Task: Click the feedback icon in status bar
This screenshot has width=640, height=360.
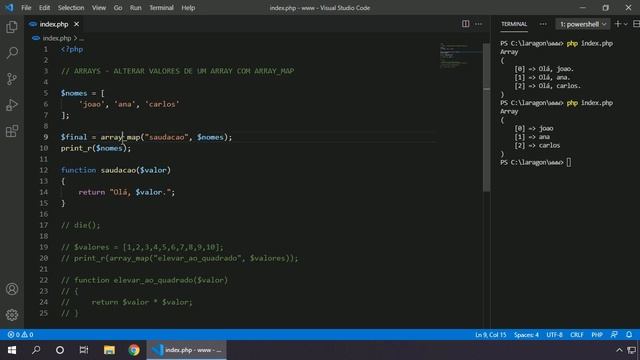Action: 614,335
